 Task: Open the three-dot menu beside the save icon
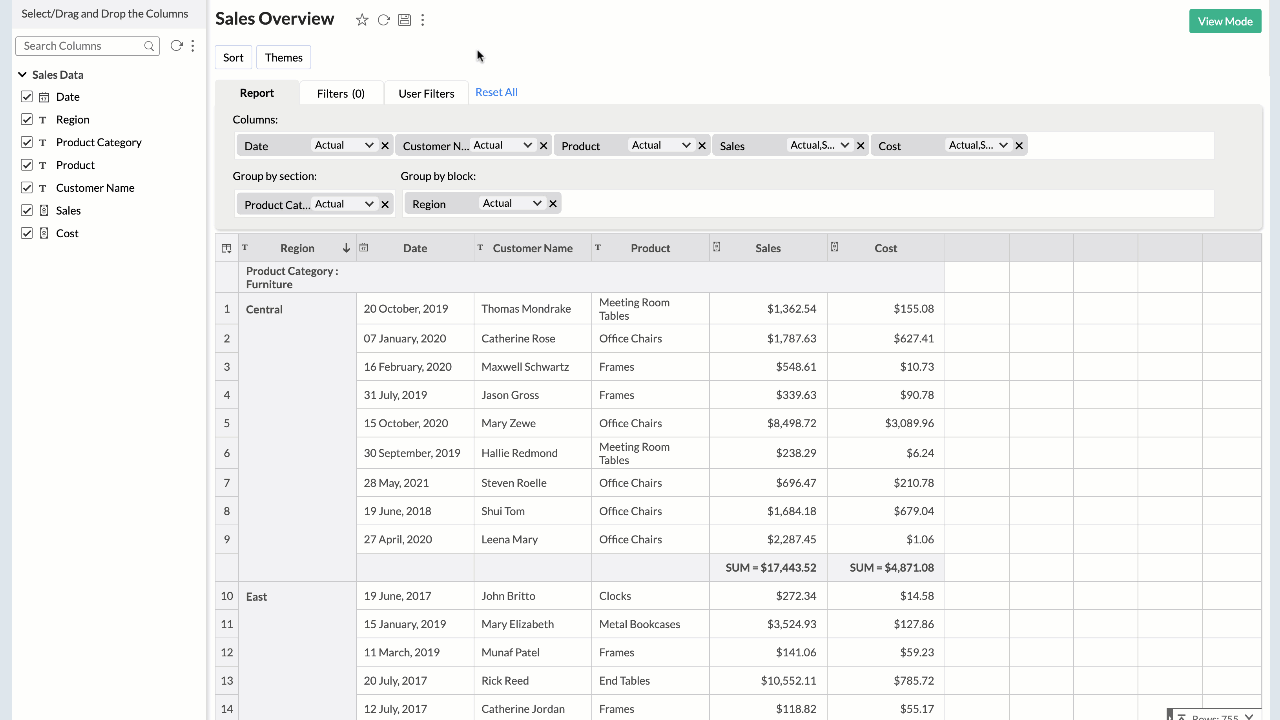pyautogui.click(x=422, y=19)
